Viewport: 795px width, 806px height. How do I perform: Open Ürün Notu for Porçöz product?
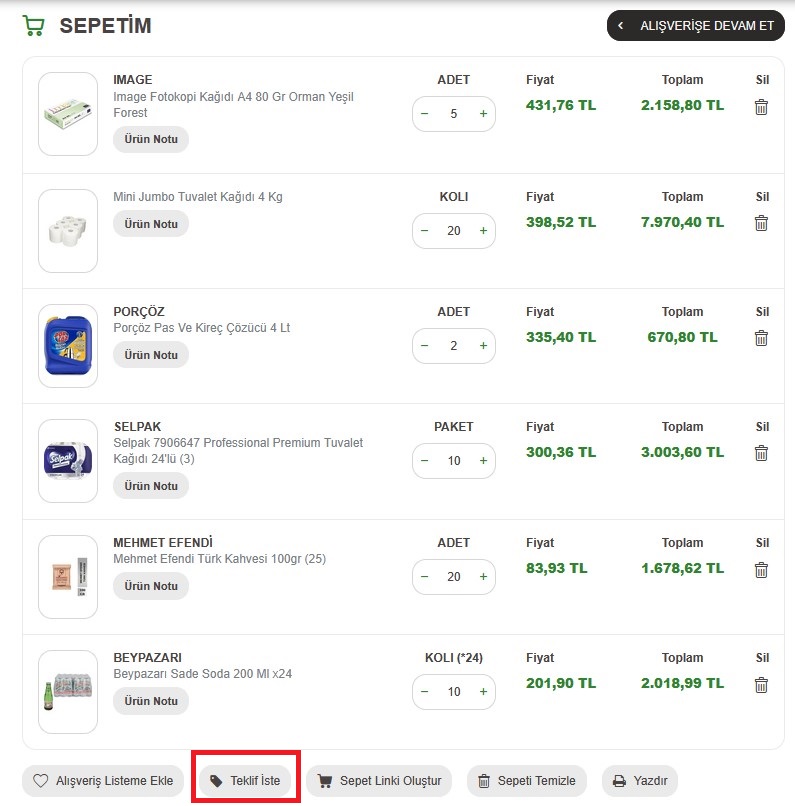(x=151, y=355)
